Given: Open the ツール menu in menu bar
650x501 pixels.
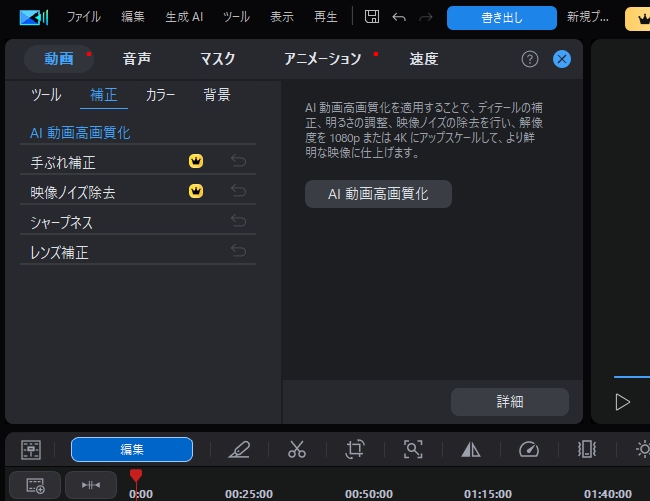Looking at the screenshot, I should tap(236, 17).
